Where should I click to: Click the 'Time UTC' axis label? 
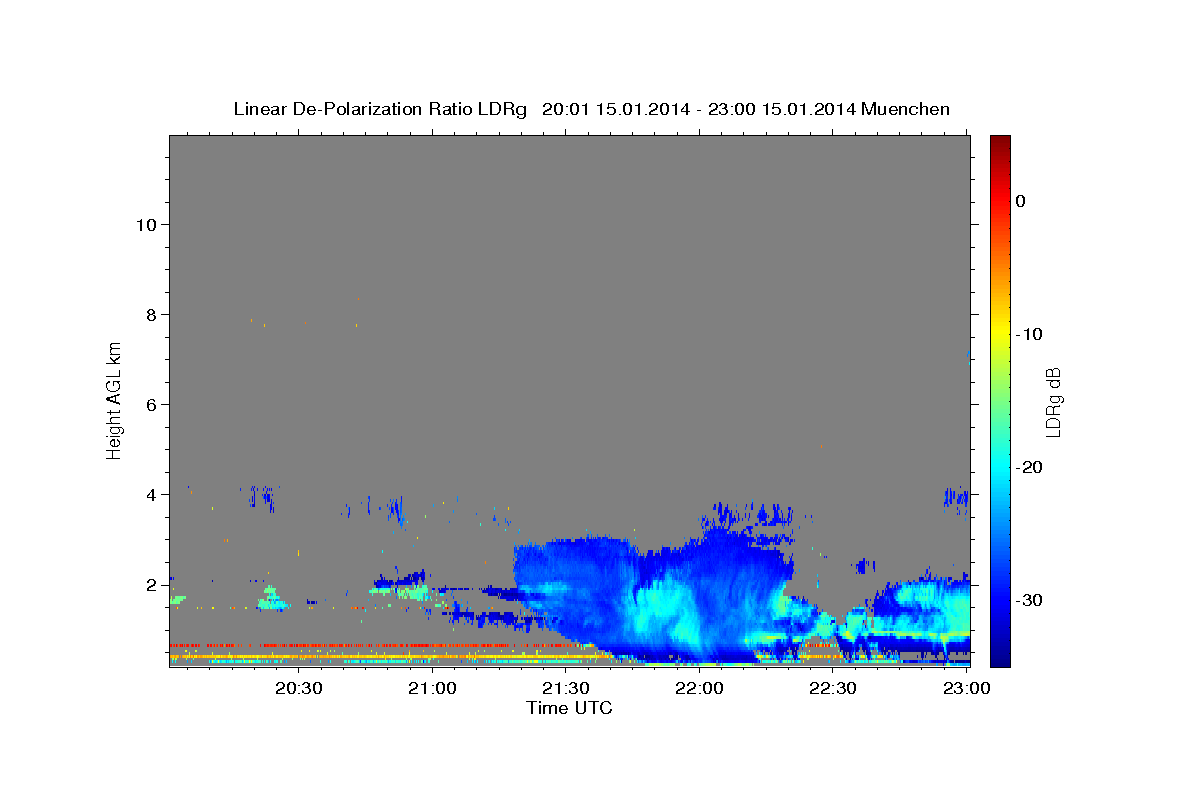(x=569, y=708)
